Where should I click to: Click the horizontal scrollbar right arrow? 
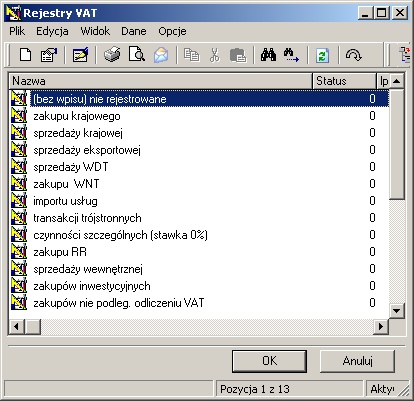coord(381,326)
